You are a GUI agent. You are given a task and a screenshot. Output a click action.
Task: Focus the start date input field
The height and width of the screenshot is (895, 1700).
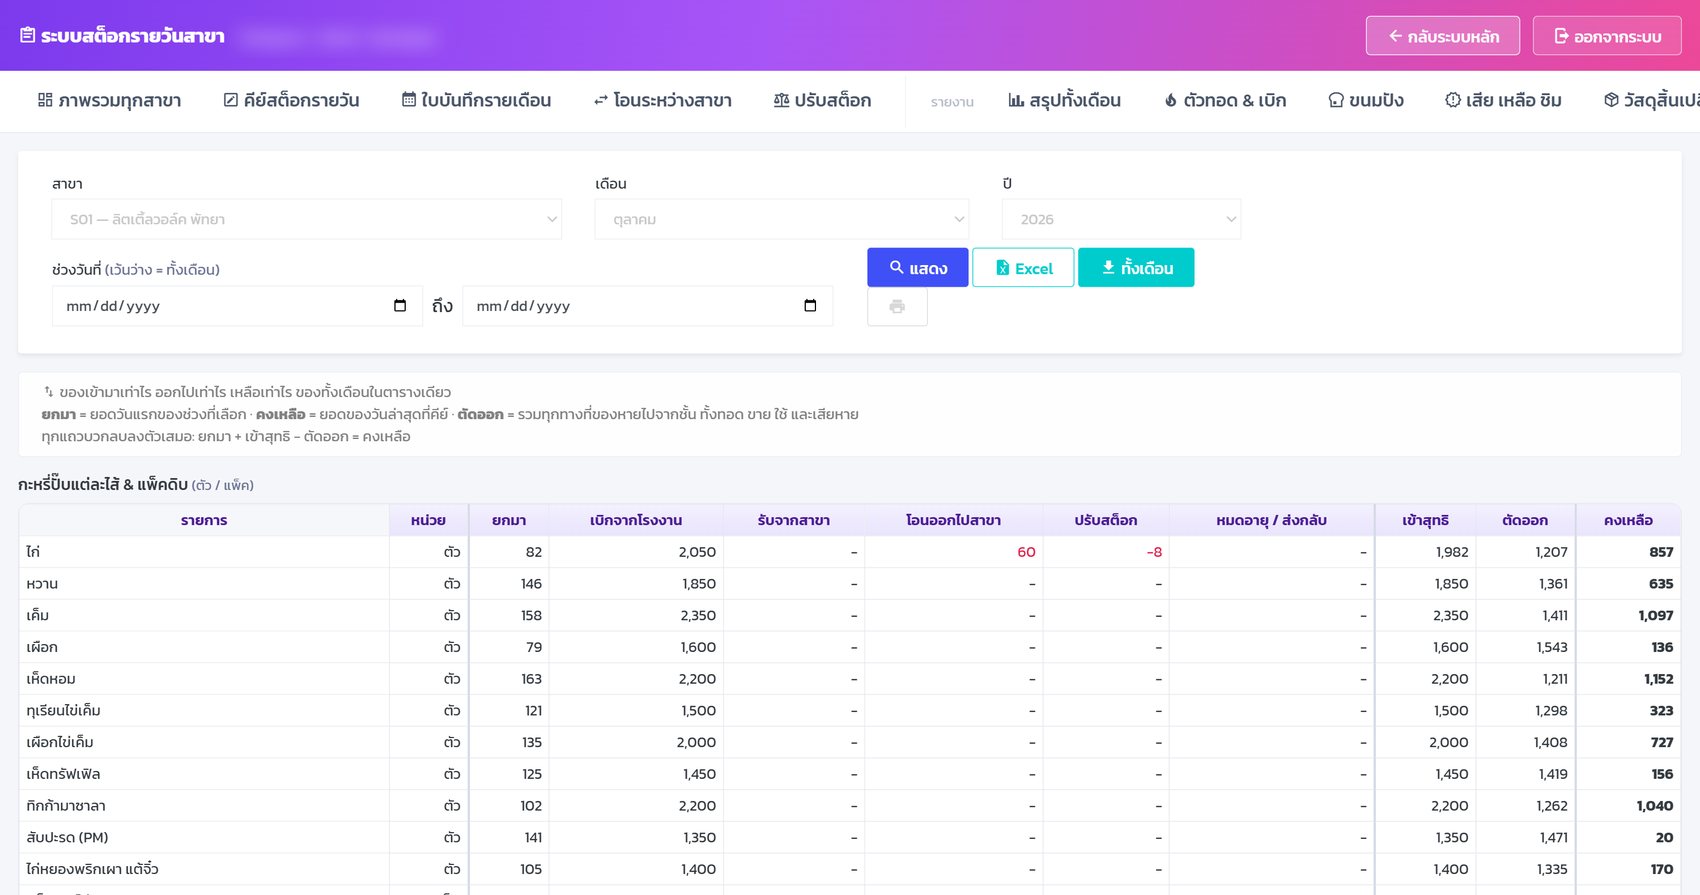(237, 306)
